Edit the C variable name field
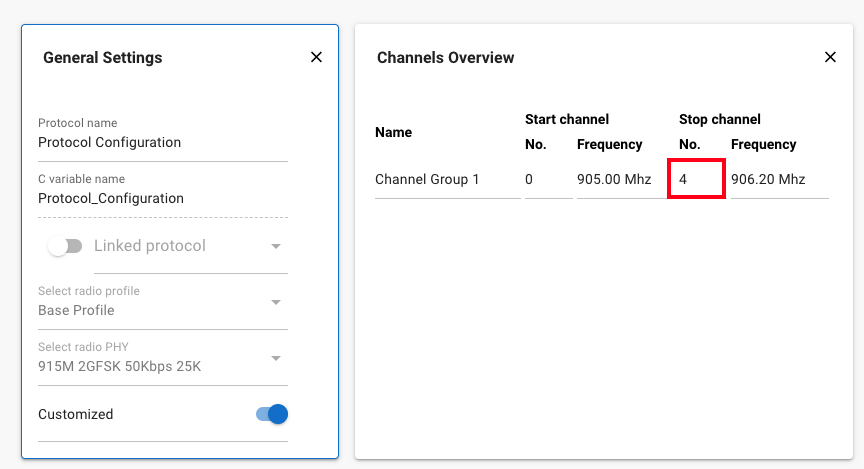The width and height of the screenshot is (864, 469). point(162,199)
